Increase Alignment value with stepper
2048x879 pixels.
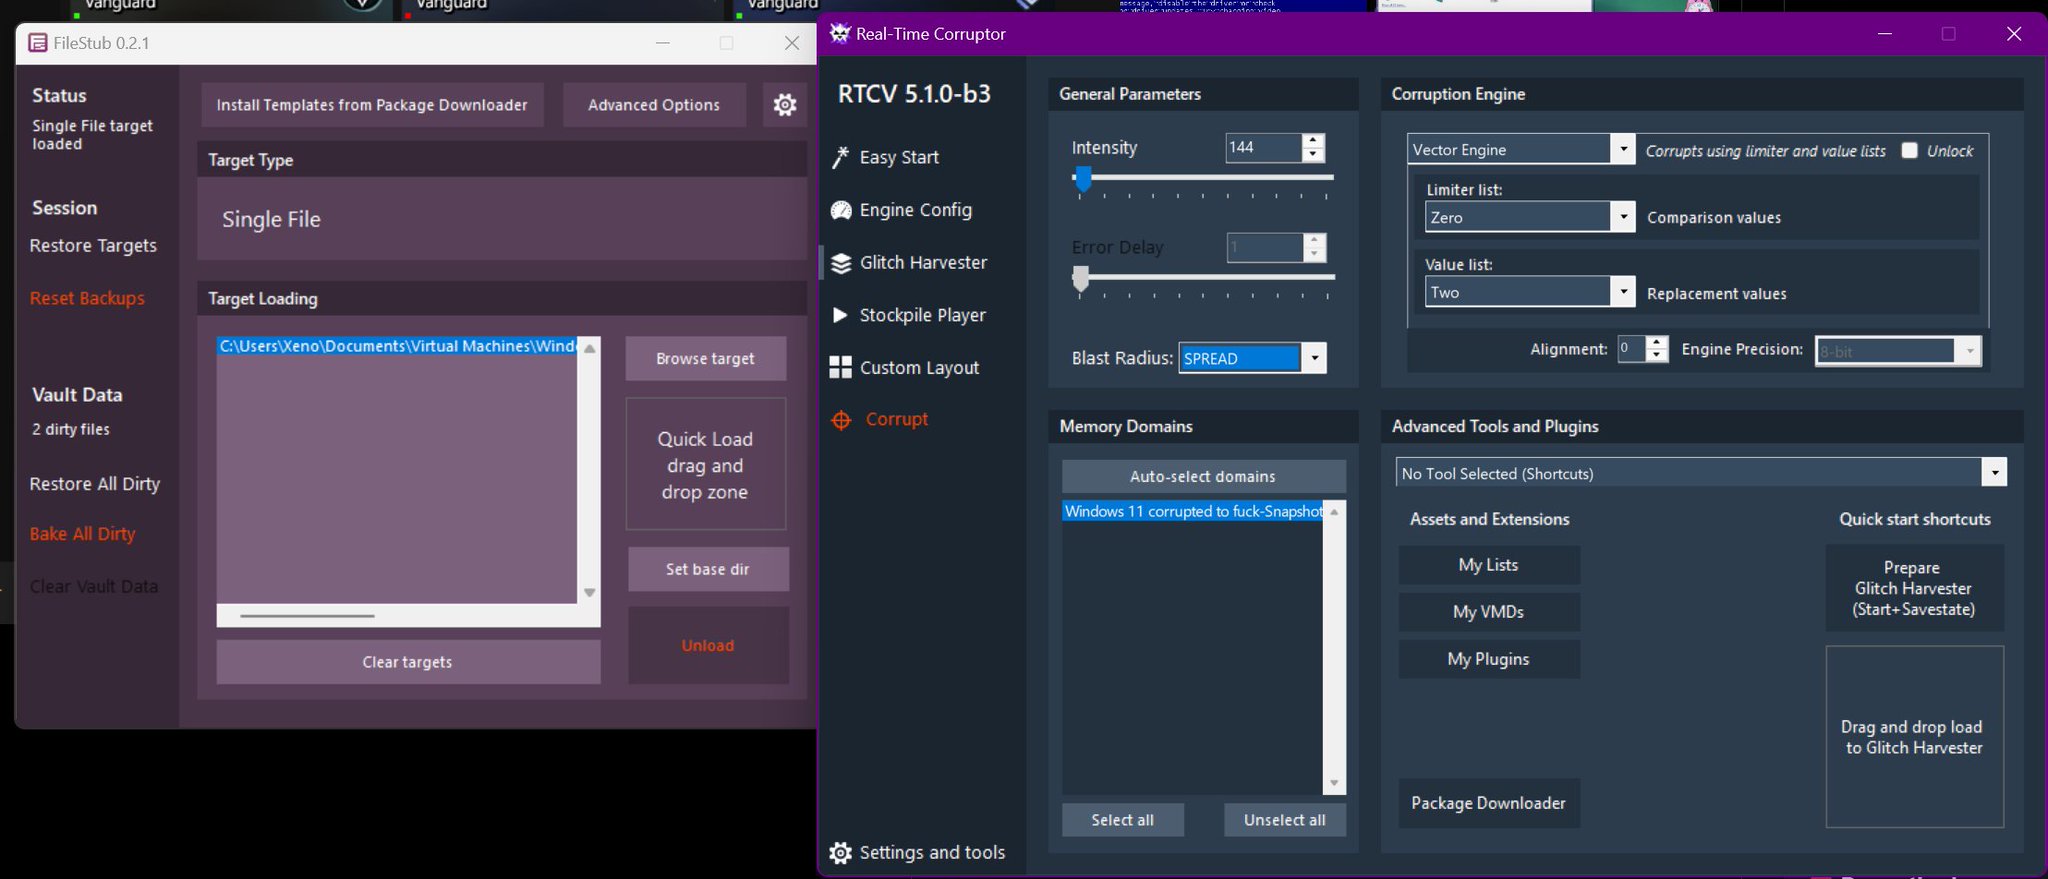pyautogui.click(x=1657, y=342)
